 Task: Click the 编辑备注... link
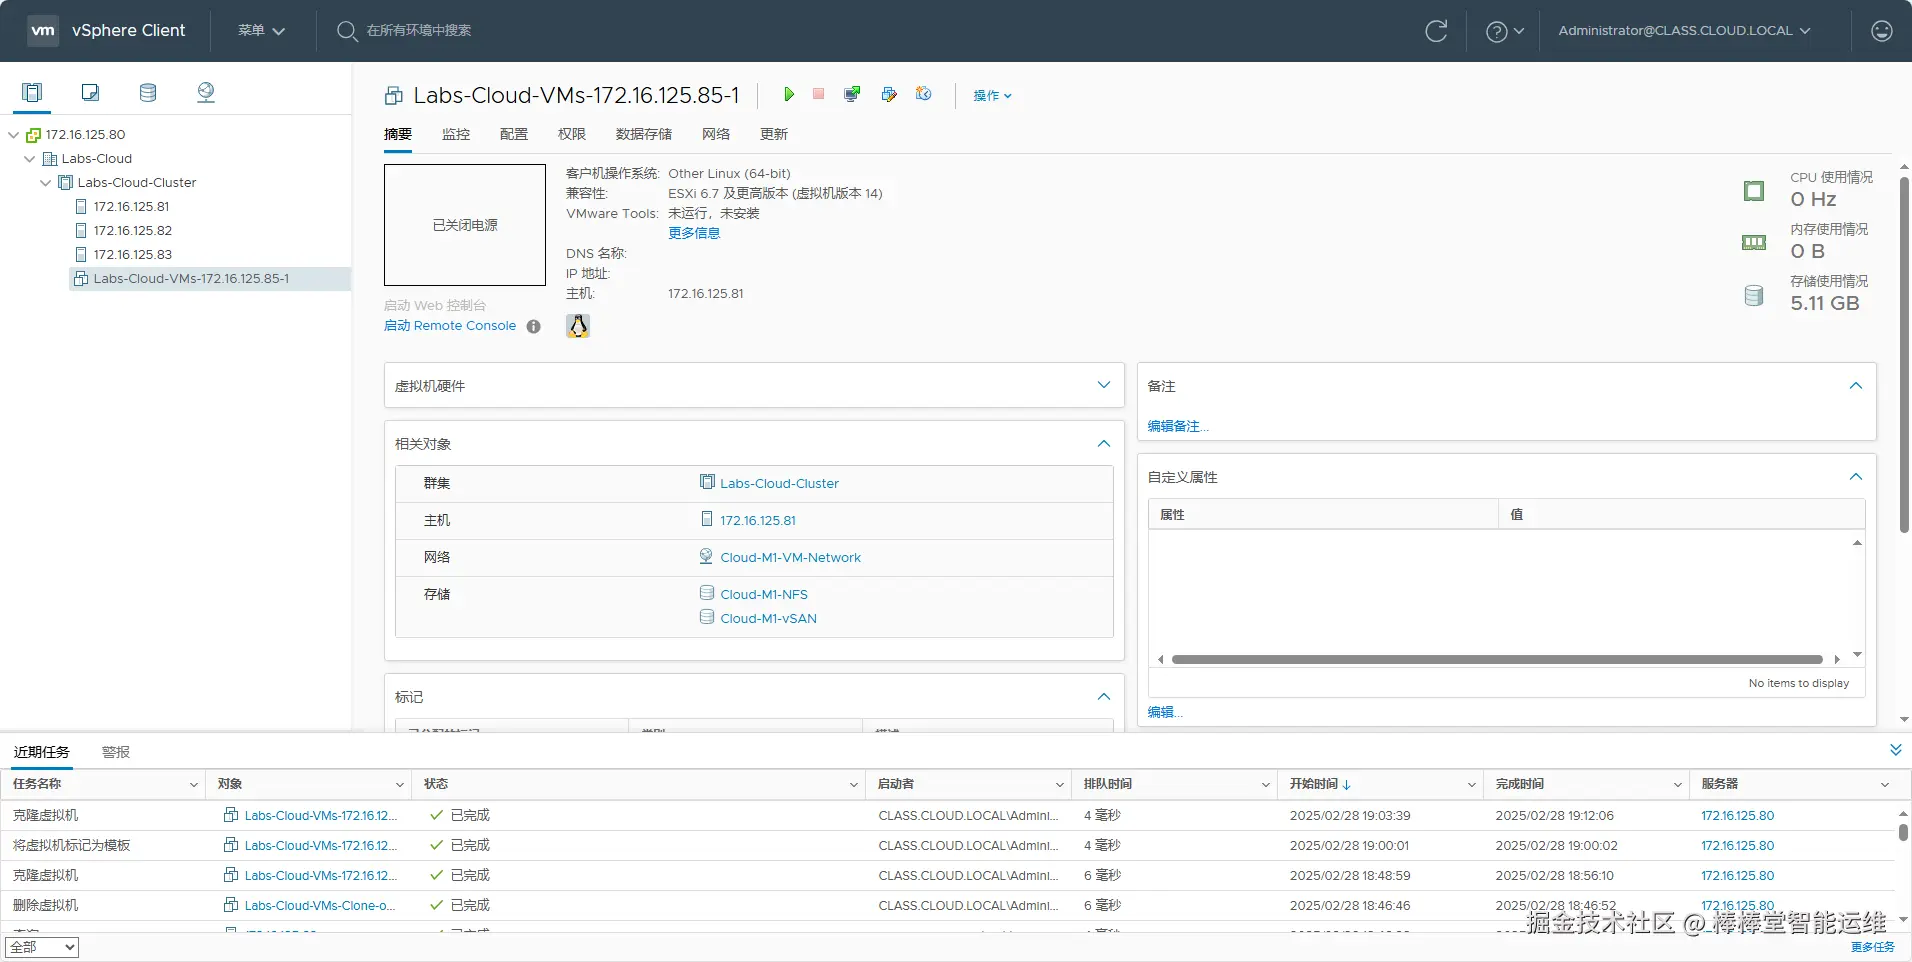(x=1178, y=426)
